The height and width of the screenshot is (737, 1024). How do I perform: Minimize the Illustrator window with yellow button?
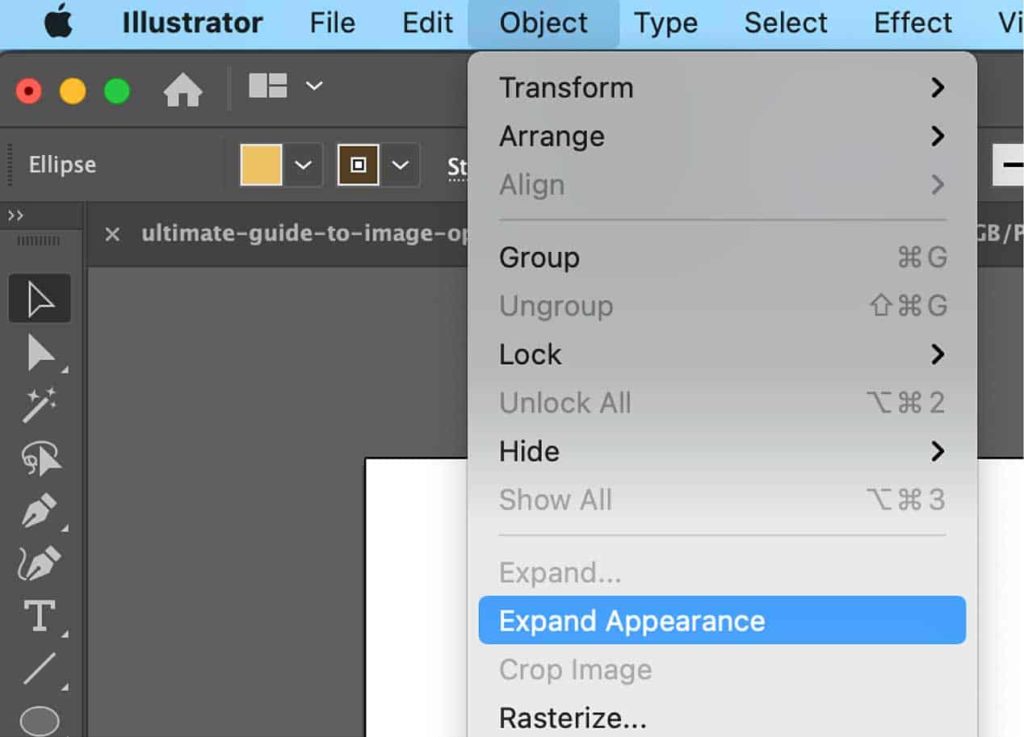[x=72, y=90]
